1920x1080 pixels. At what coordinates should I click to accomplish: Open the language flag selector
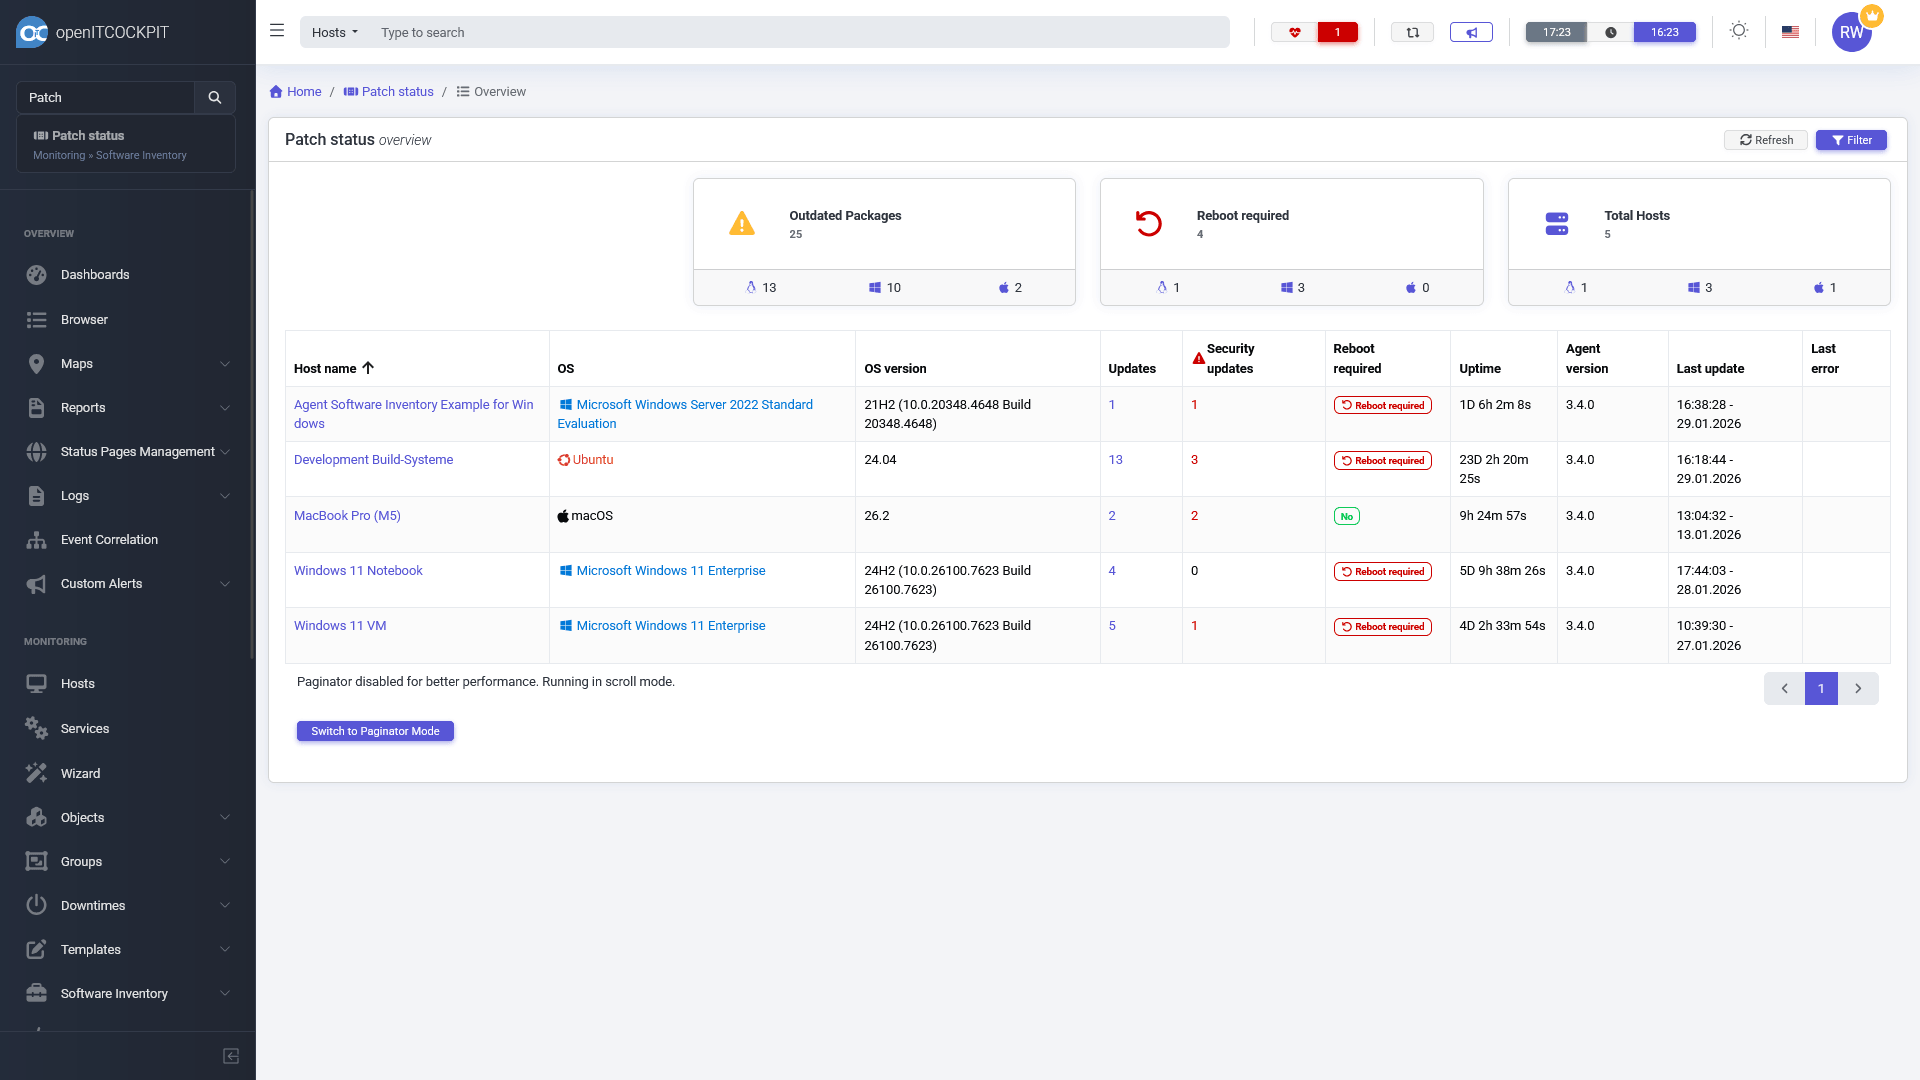(1790, 32)
